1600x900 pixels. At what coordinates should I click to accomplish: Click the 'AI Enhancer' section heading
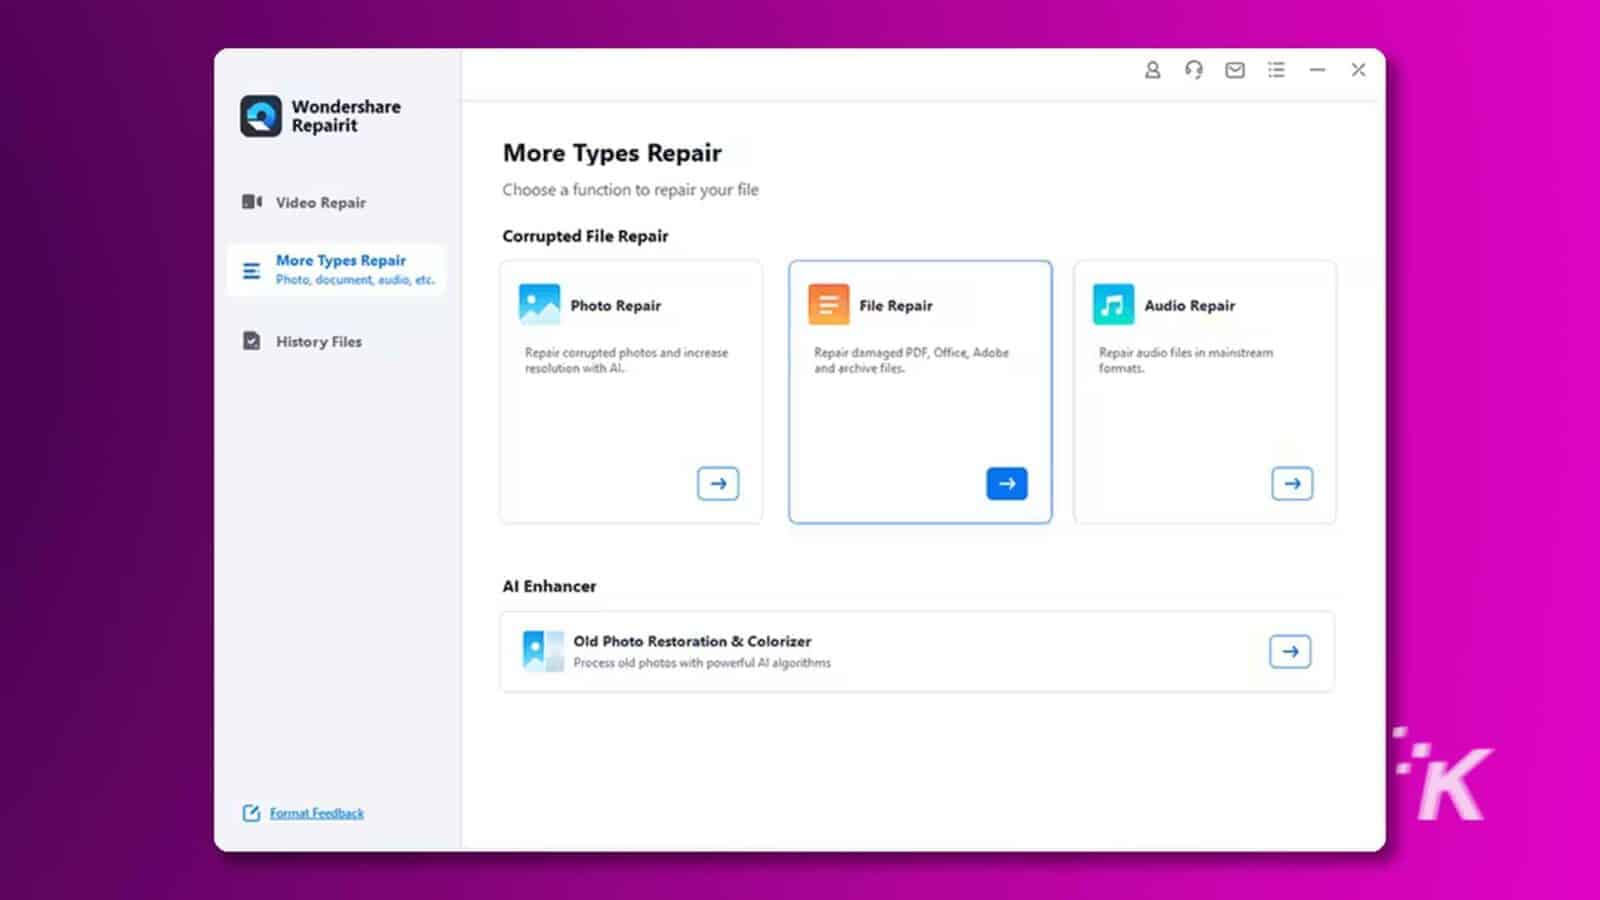549,586
